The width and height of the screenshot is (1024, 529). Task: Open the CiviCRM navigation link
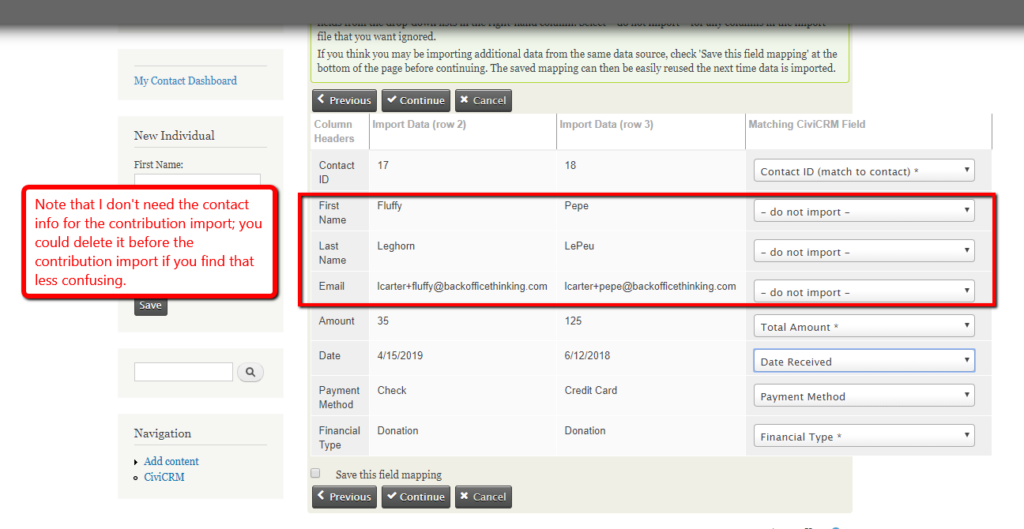pos(164,477)
